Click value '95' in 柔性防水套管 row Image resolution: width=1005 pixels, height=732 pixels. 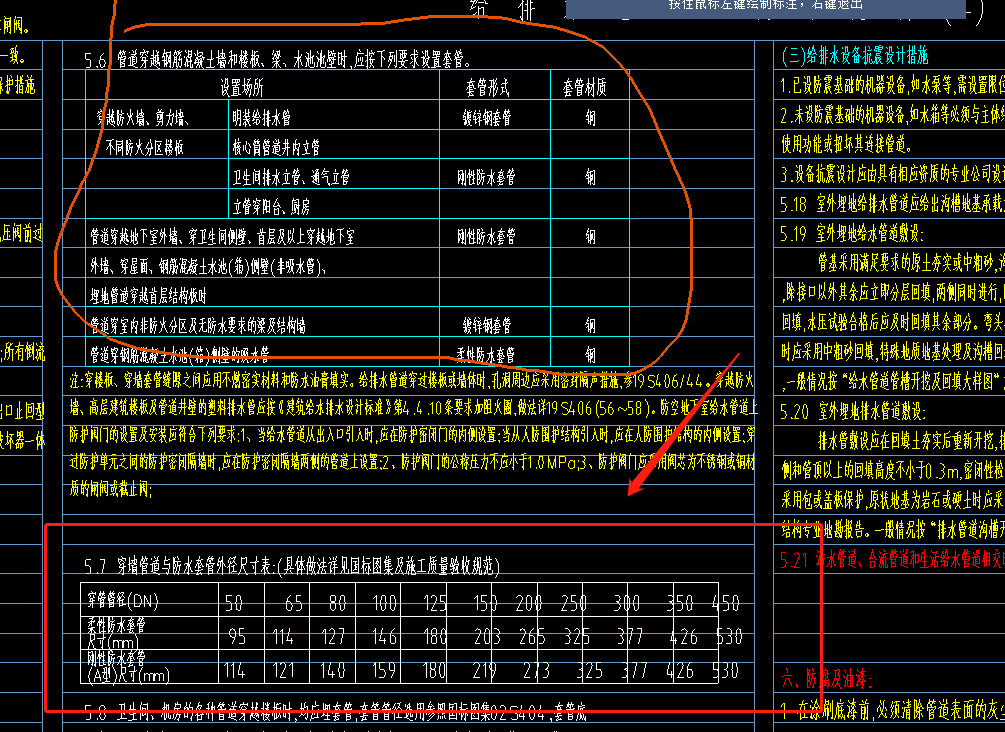coord(238,636)
